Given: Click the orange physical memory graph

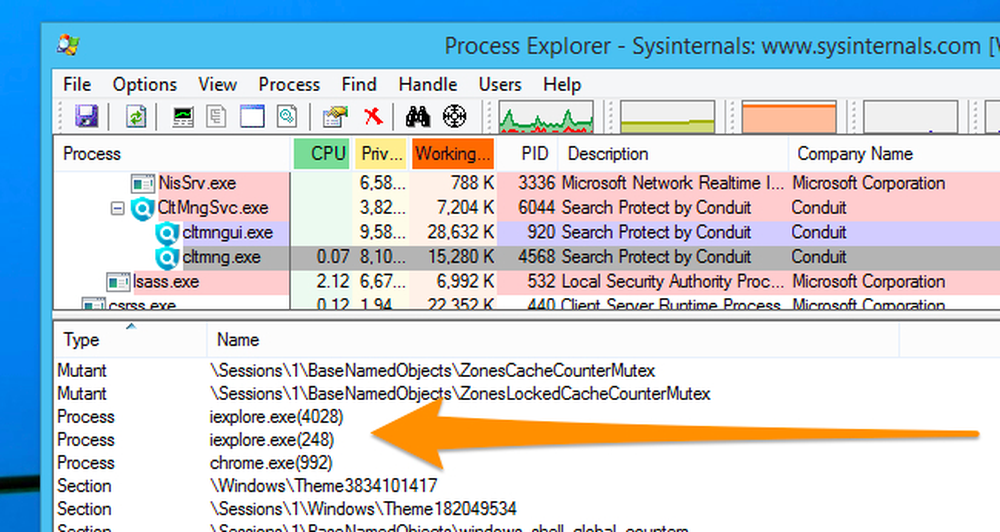Looking at the screenshot, I should [789, 117].
